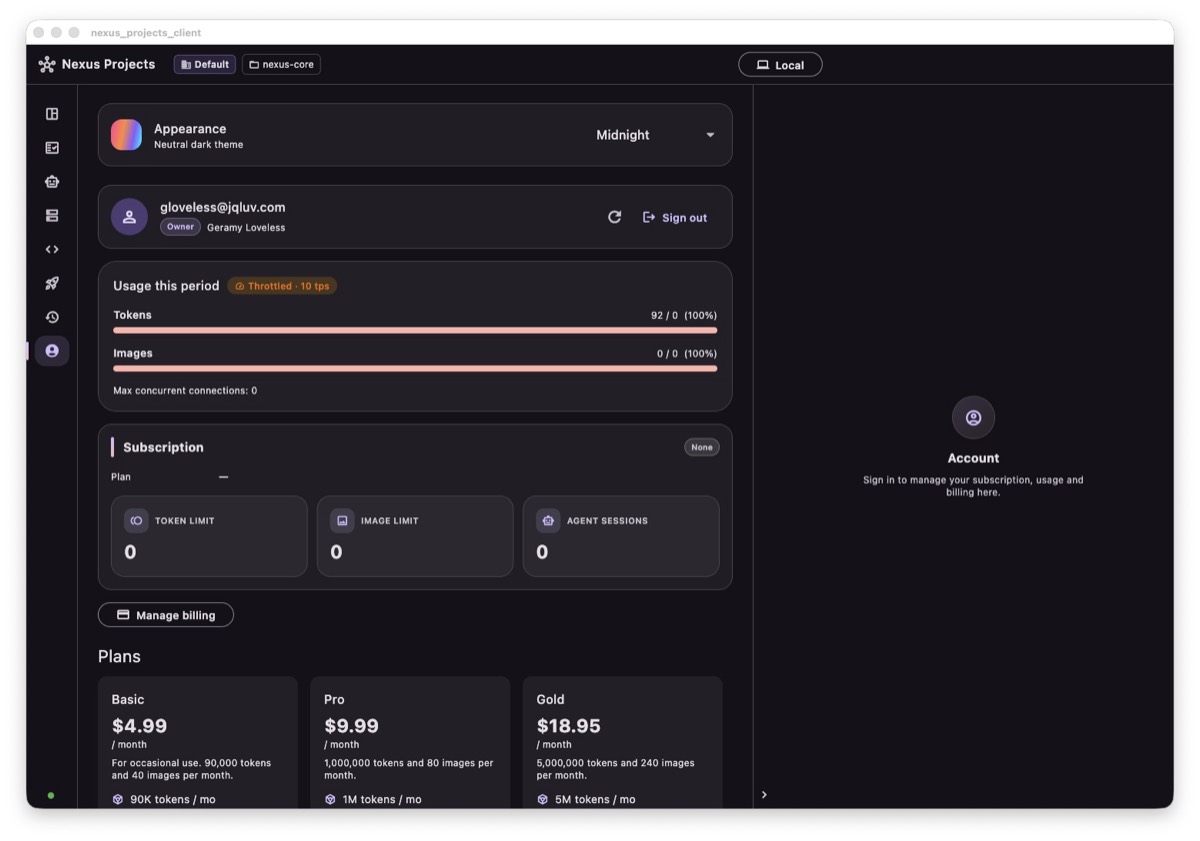
Task: Click the cube icon beside 1M tokens
Action: 330,800
